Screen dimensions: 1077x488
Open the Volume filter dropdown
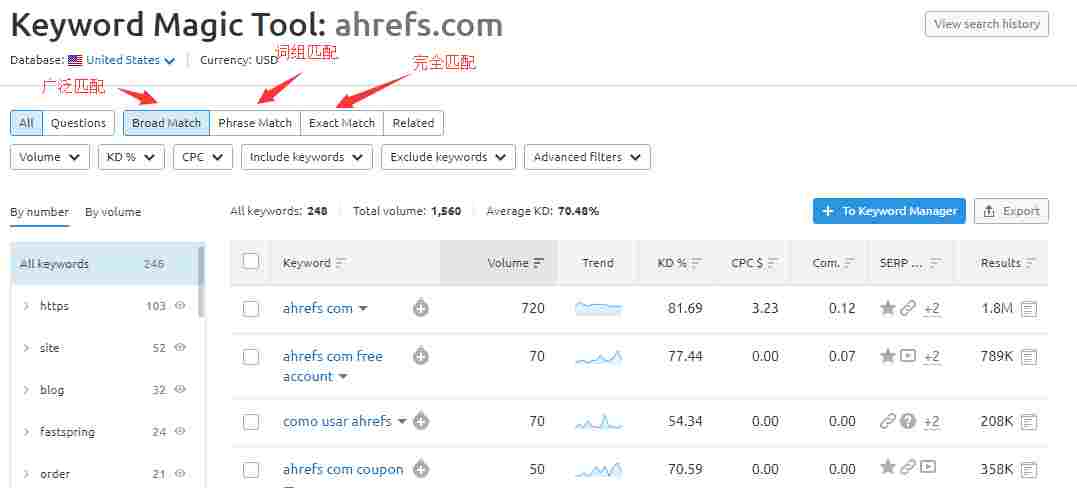(x=50, y=157)
